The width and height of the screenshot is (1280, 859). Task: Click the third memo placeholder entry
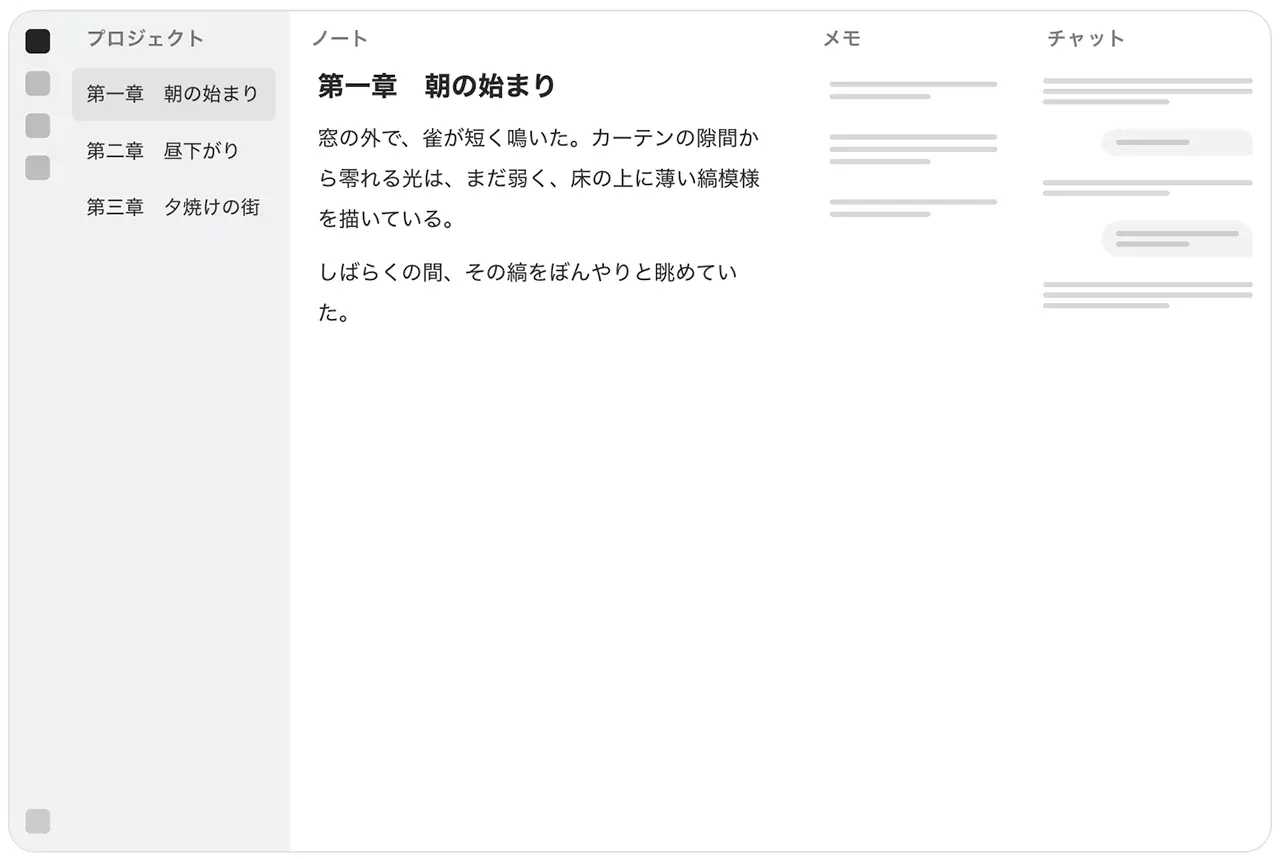[x=913, y=207]
